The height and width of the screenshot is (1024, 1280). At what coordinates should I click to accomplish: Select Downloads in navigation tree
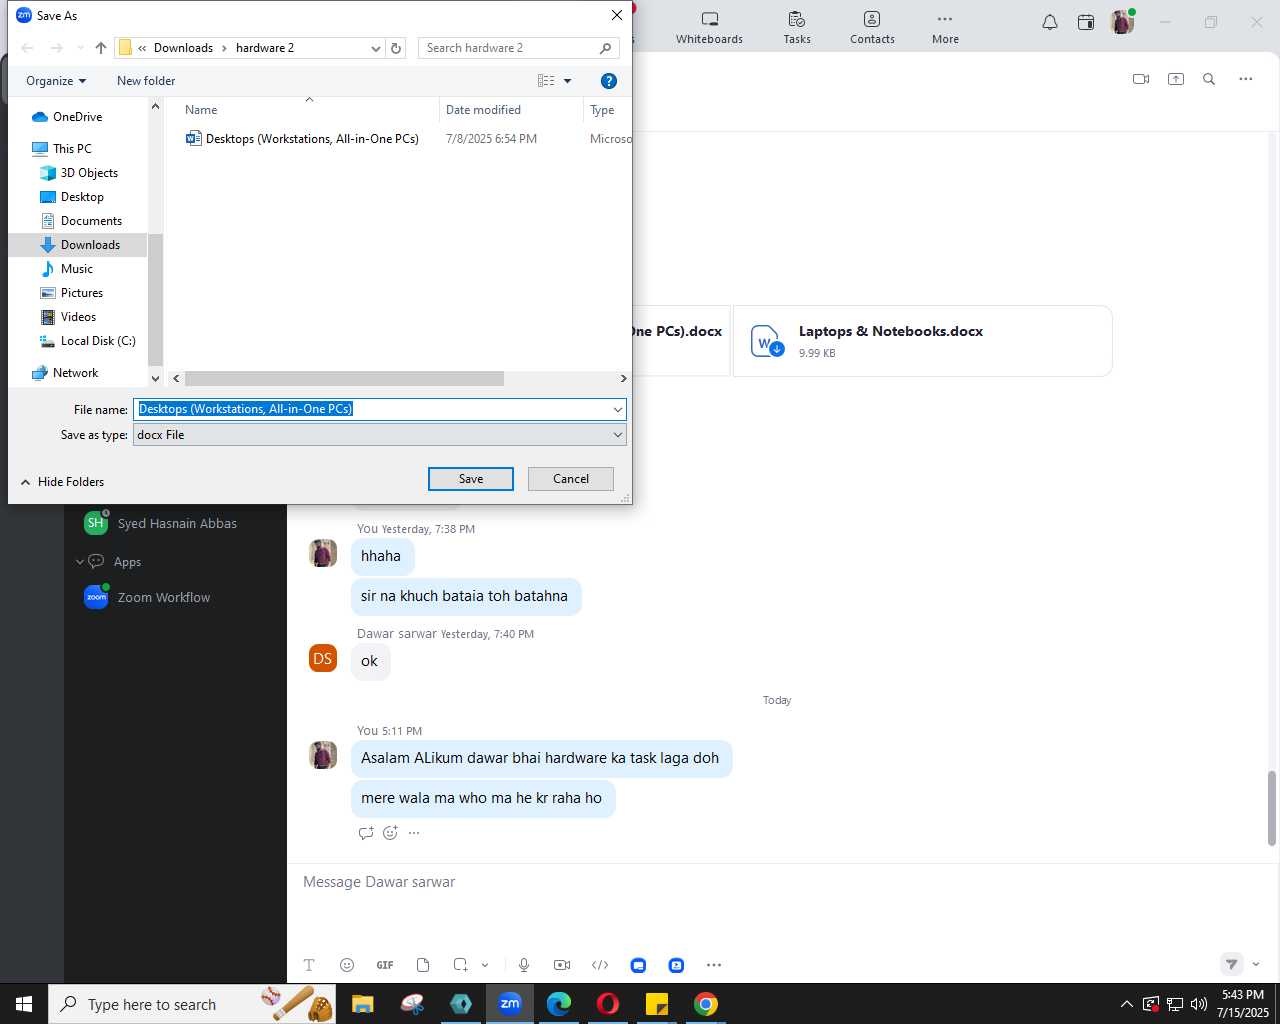point(90,245)
